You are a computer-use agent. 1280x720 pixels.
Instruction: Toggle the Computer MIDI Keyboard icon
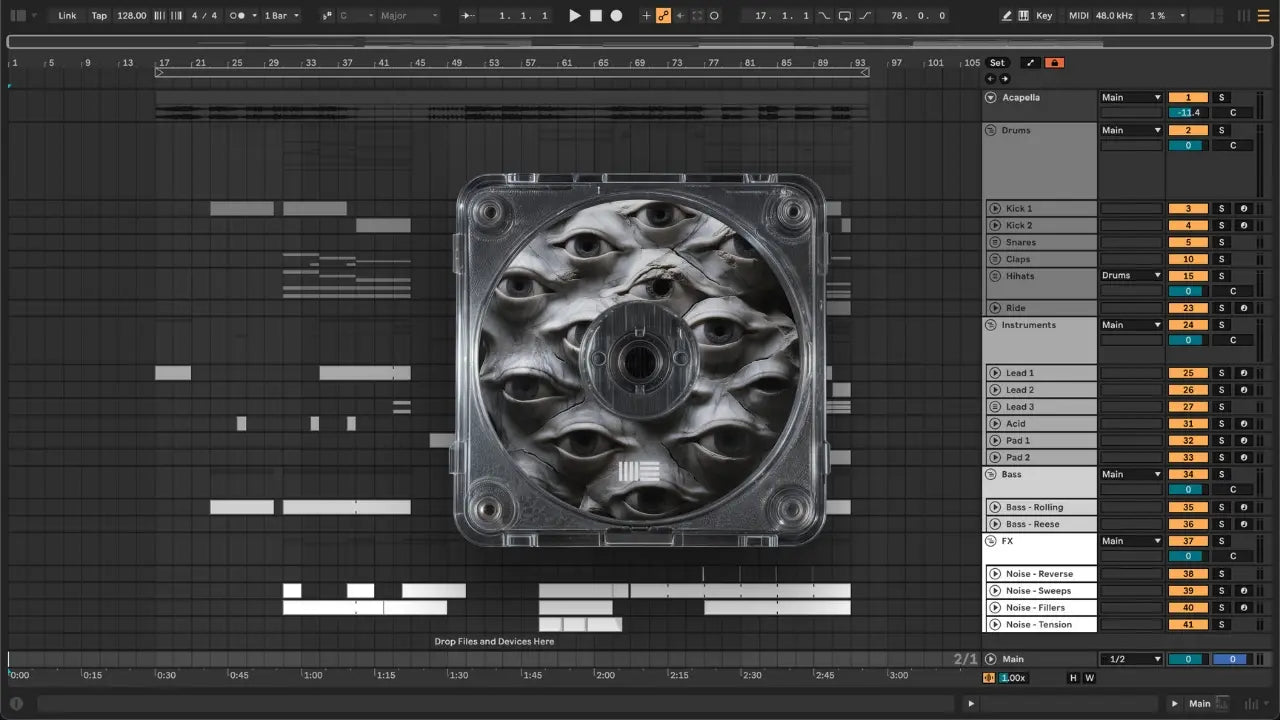pyautogui.click(x=1025, y=16)
